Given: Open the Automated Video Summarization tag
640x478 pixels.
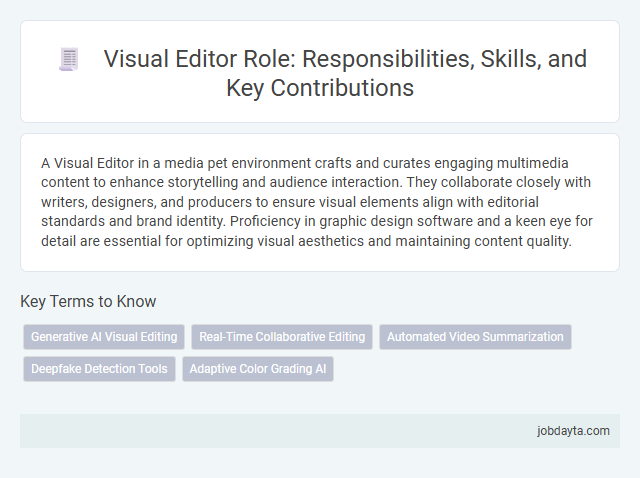Looking at the screenshot, I should [x=475, y=337].
